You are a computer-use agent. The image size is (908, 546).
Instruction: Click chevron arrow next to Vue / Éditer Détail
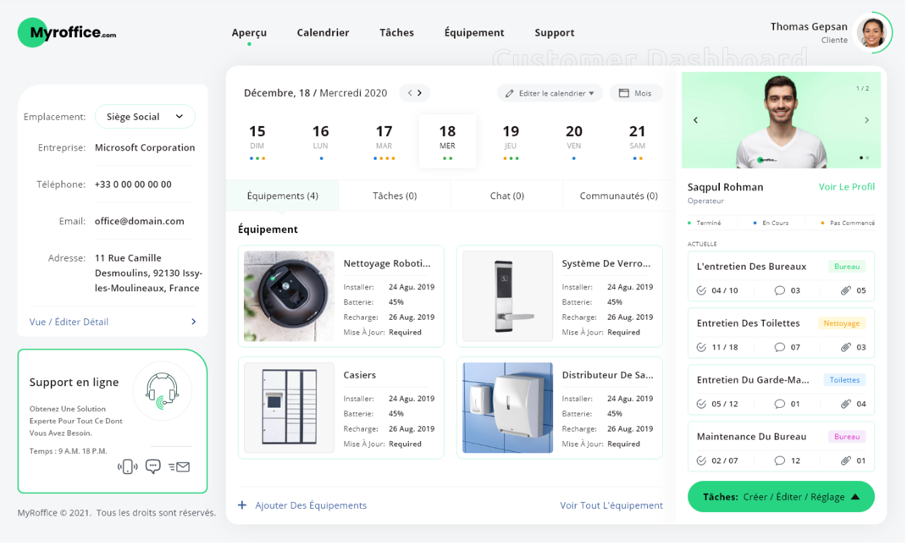(x=193, y=323)
